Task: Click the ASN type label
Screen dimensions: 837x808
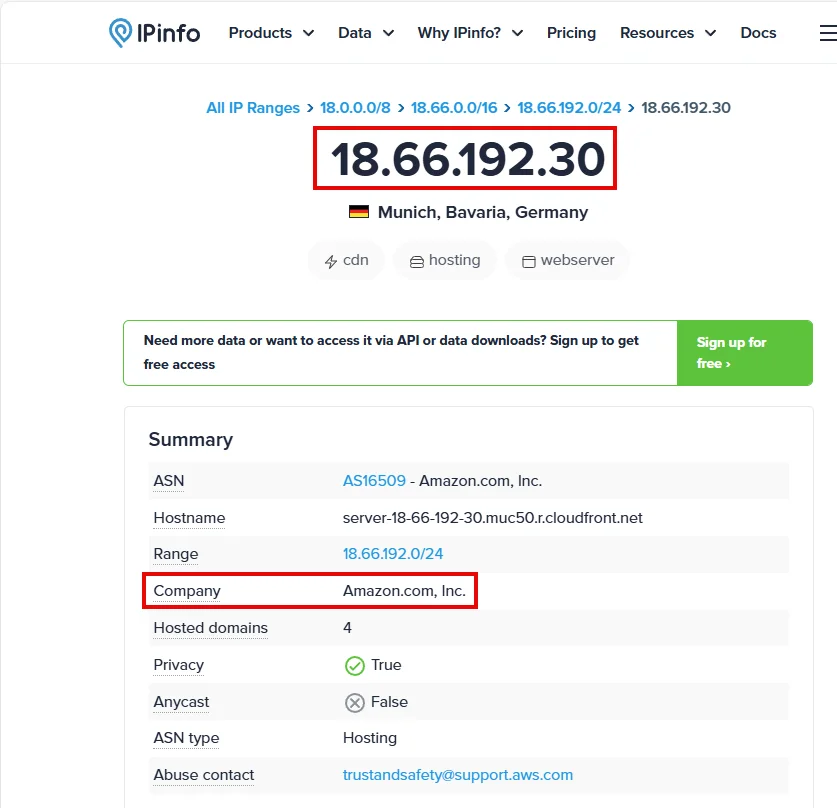Action: 186,738
